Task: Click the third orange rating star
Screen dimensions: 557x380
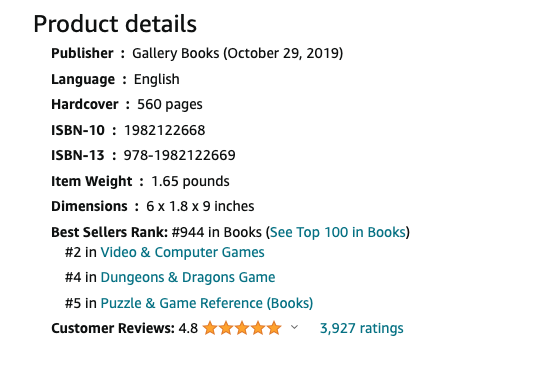Action: tap(242, 328)
